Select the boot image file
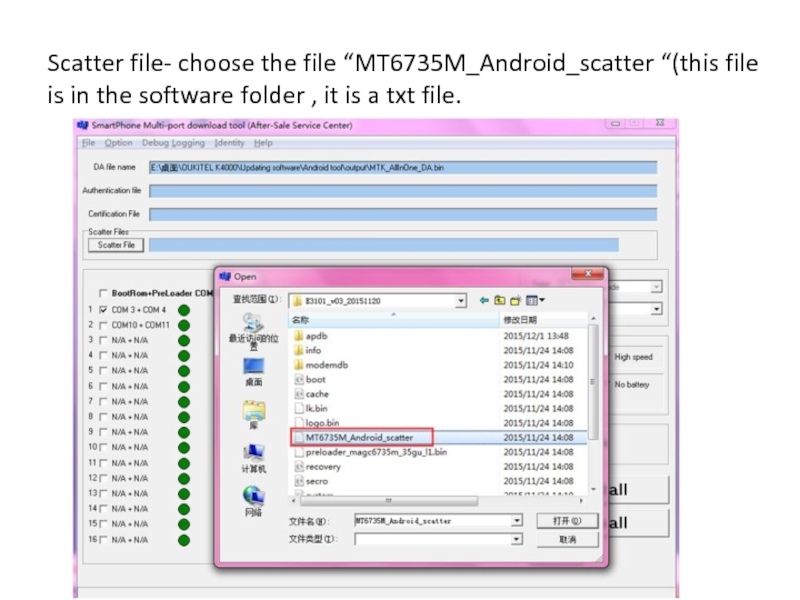800x600 pixels. 310,380
